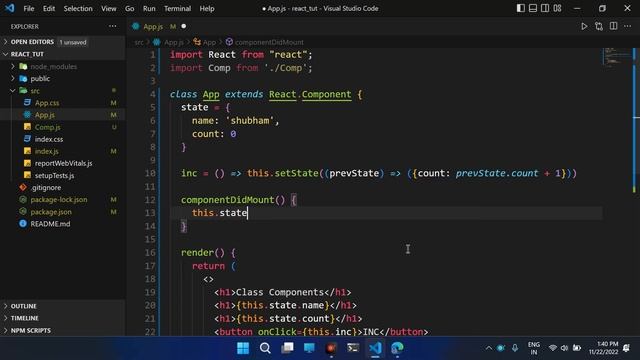Image resolution: width=640 pixels, height=360 pixels.
Task: Click Visual Studio Code taskbar icon
Action: [375, 348]
